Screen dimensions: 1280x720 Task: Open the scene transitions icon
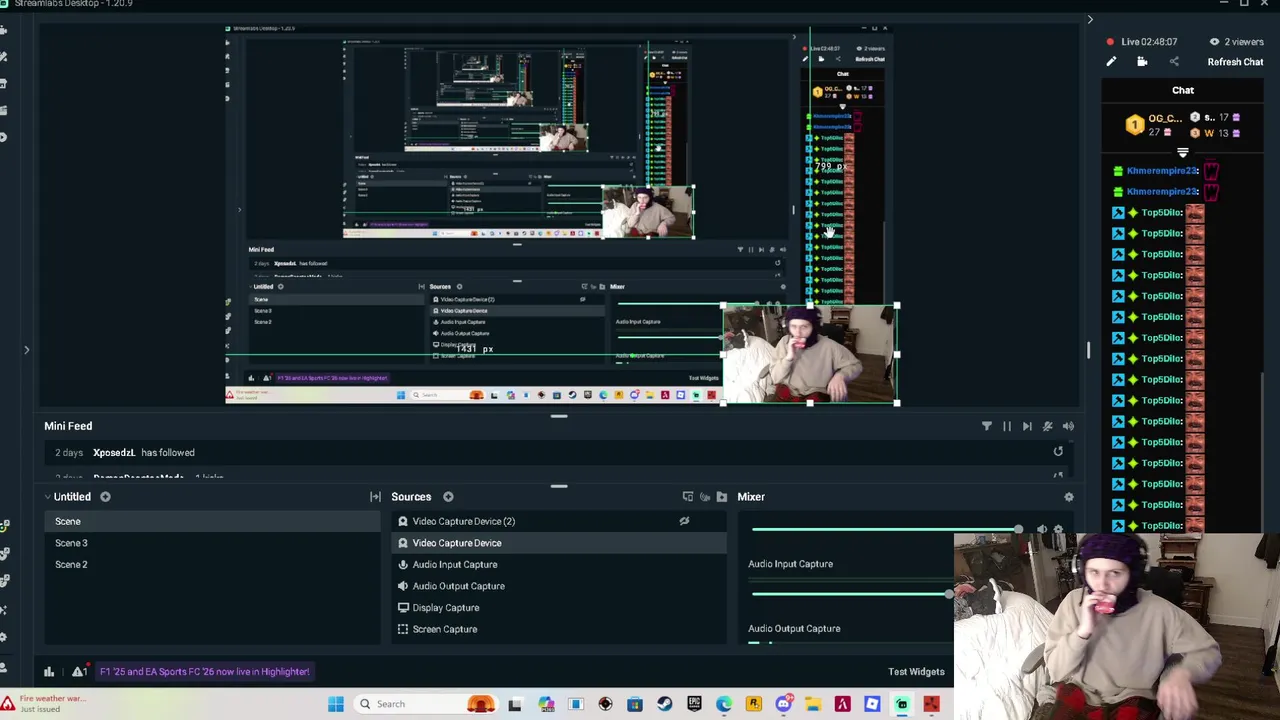click(375, 497)
